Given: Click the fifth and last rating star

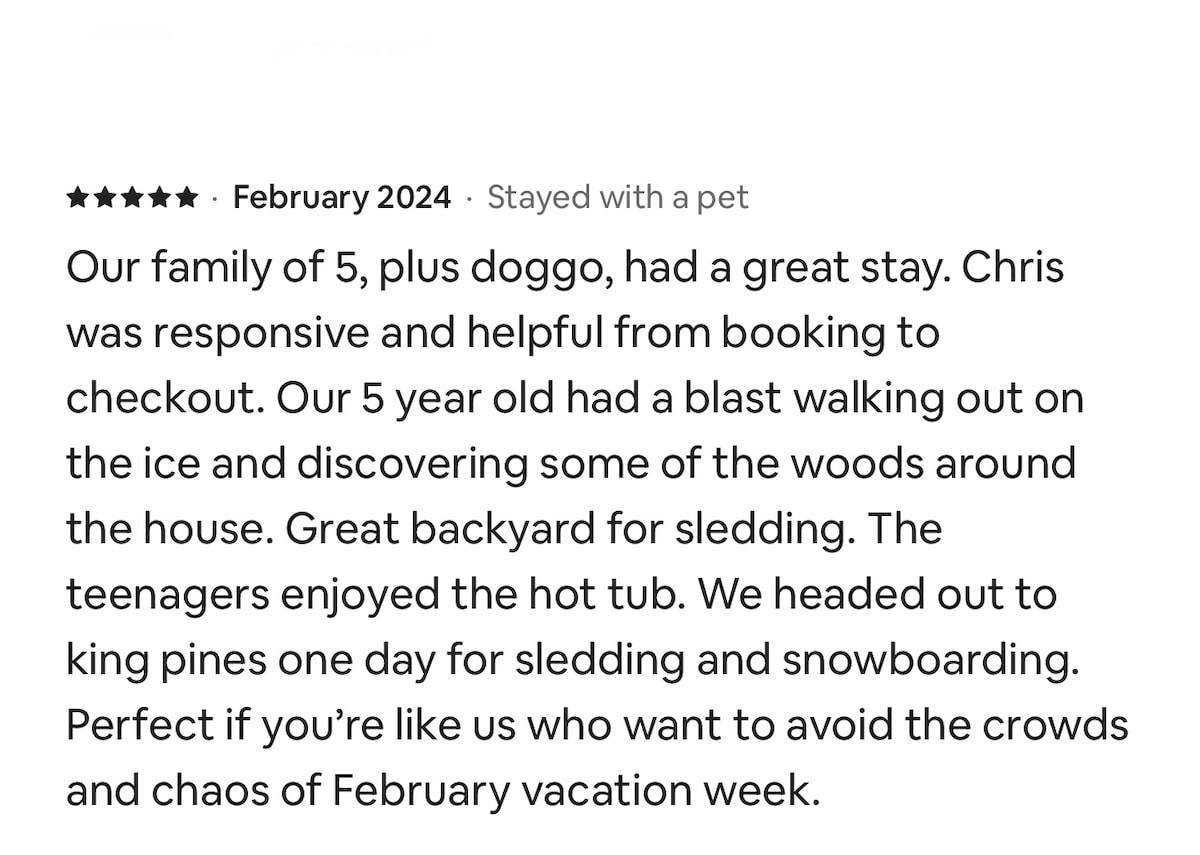Looking at the screenshot, I should tap(185, 198).
